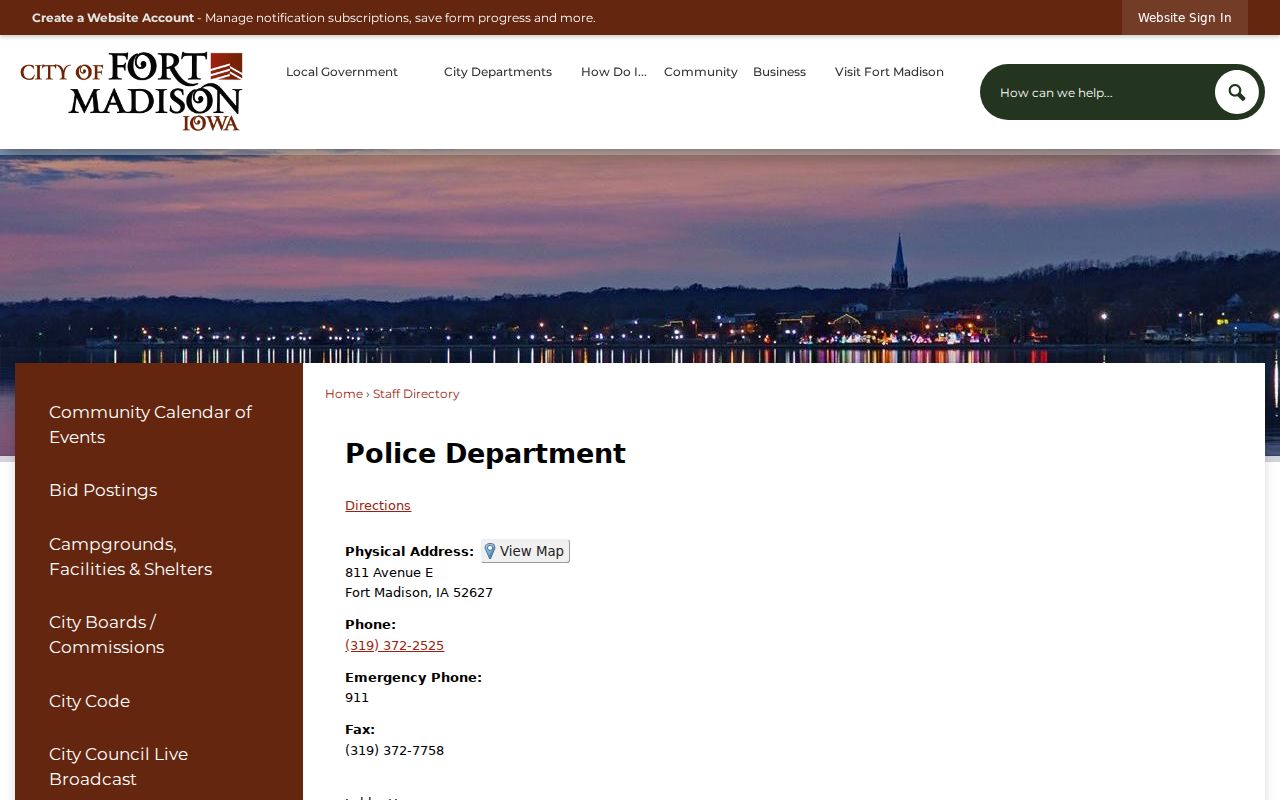Open City Code sidebar link

(89, 701)
